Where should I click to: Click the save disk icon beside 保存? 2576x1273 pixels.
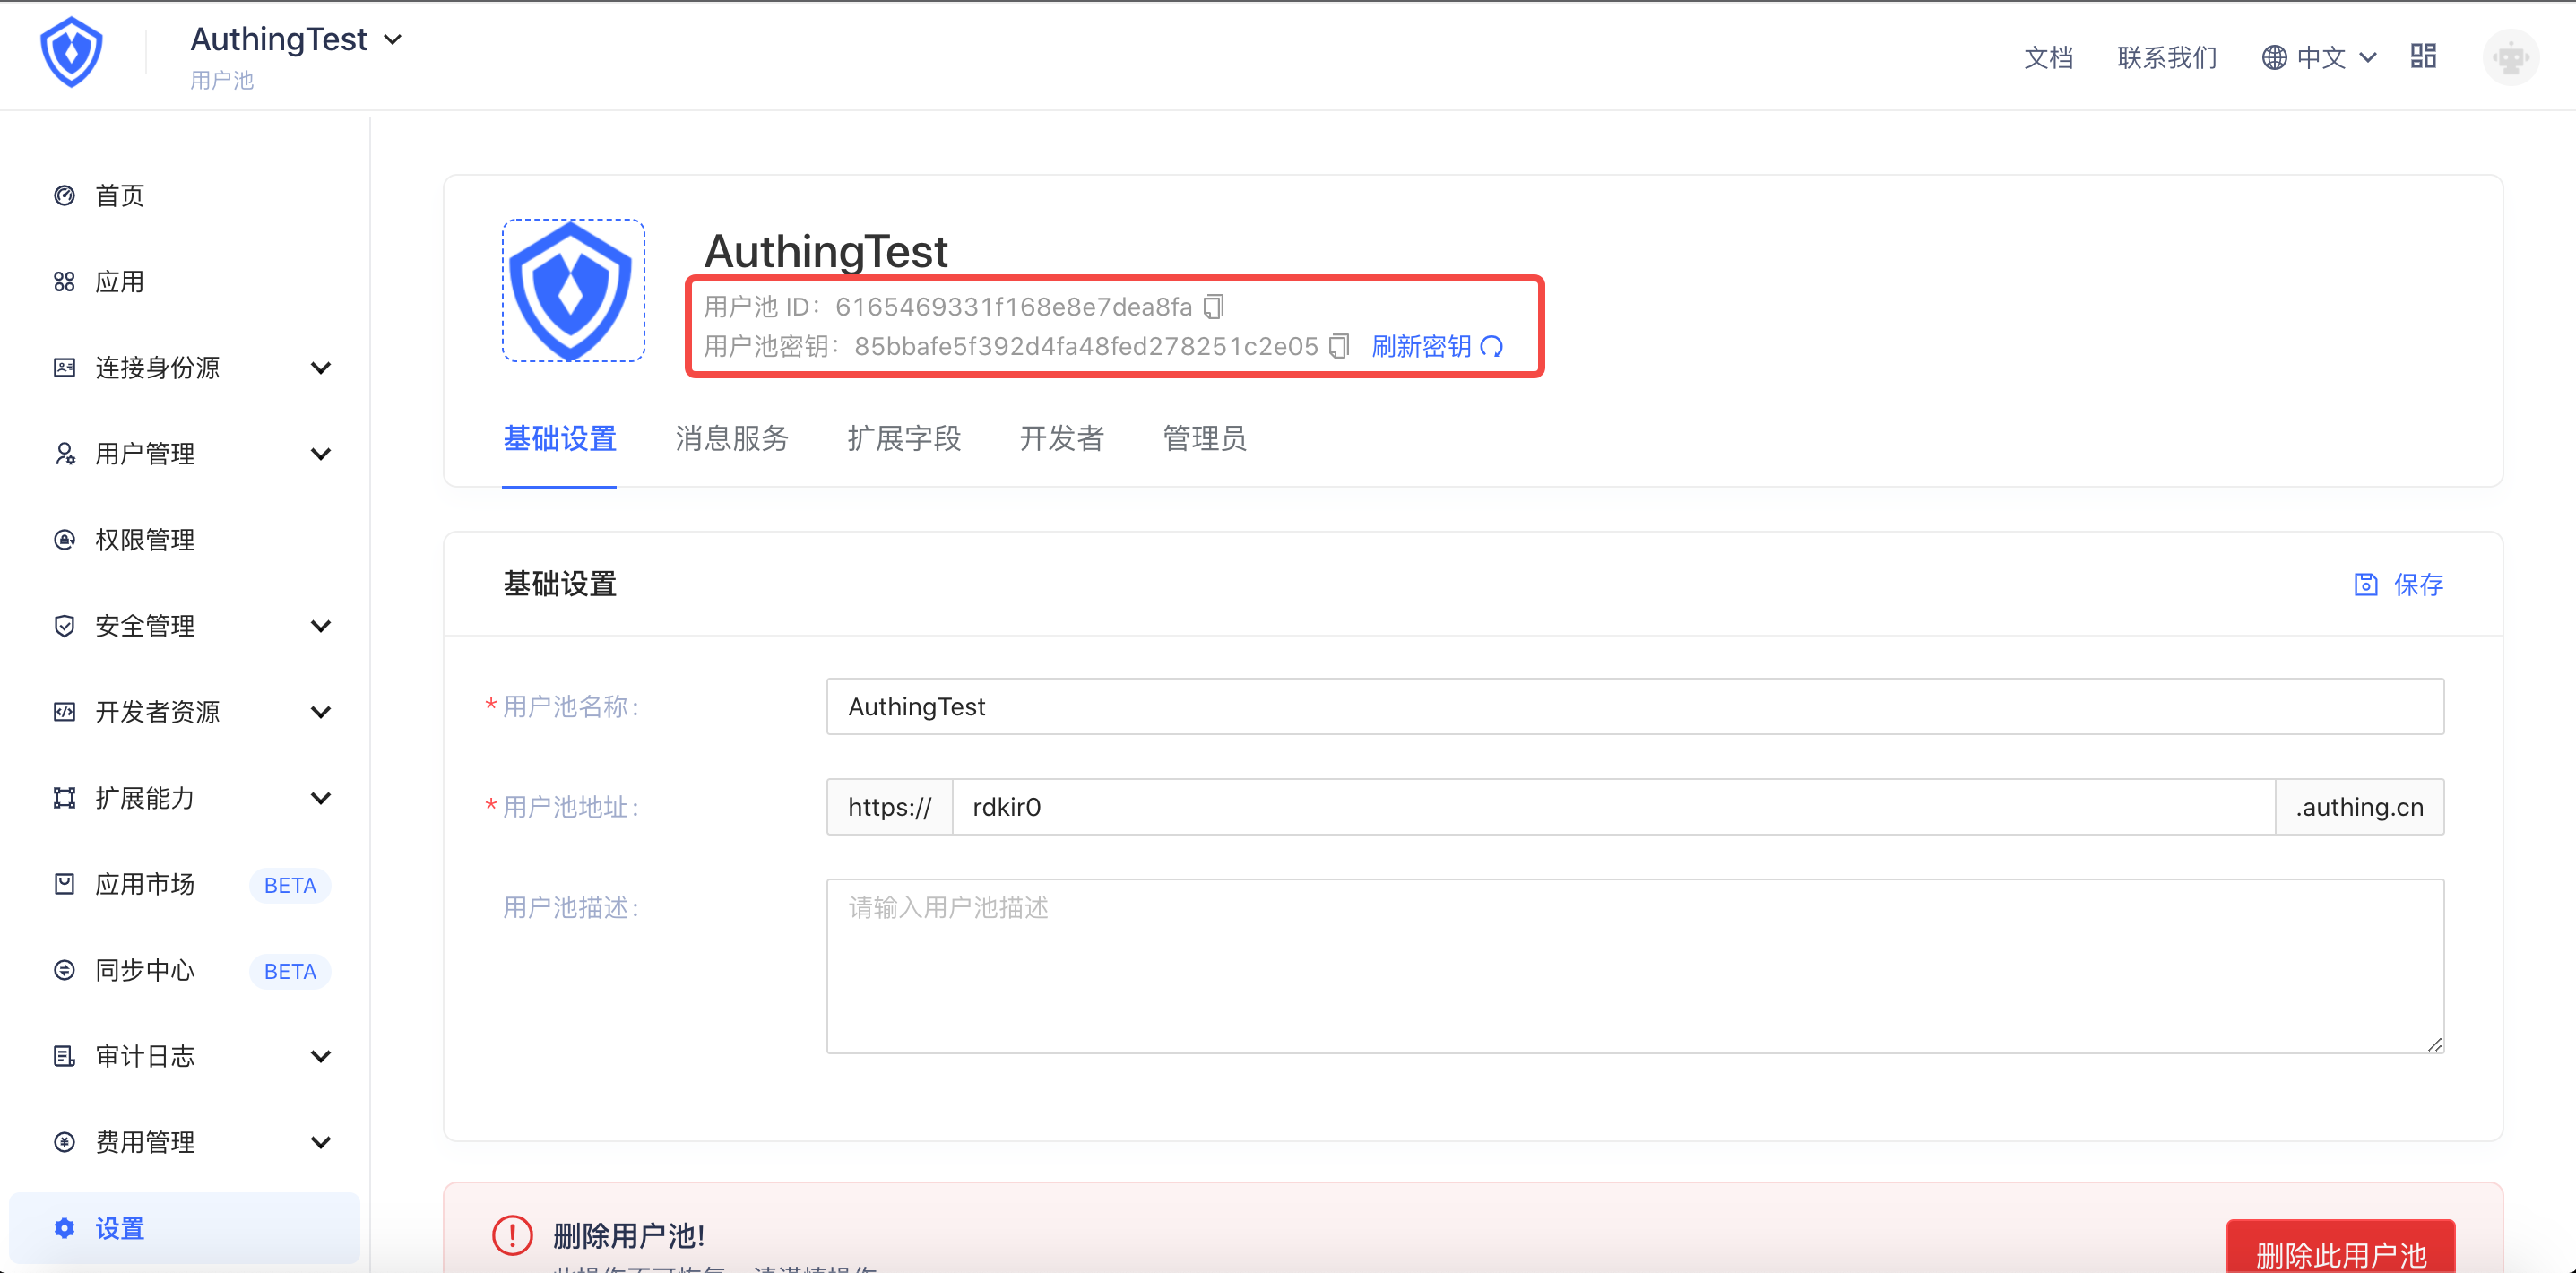click(x=2365, y=584)
